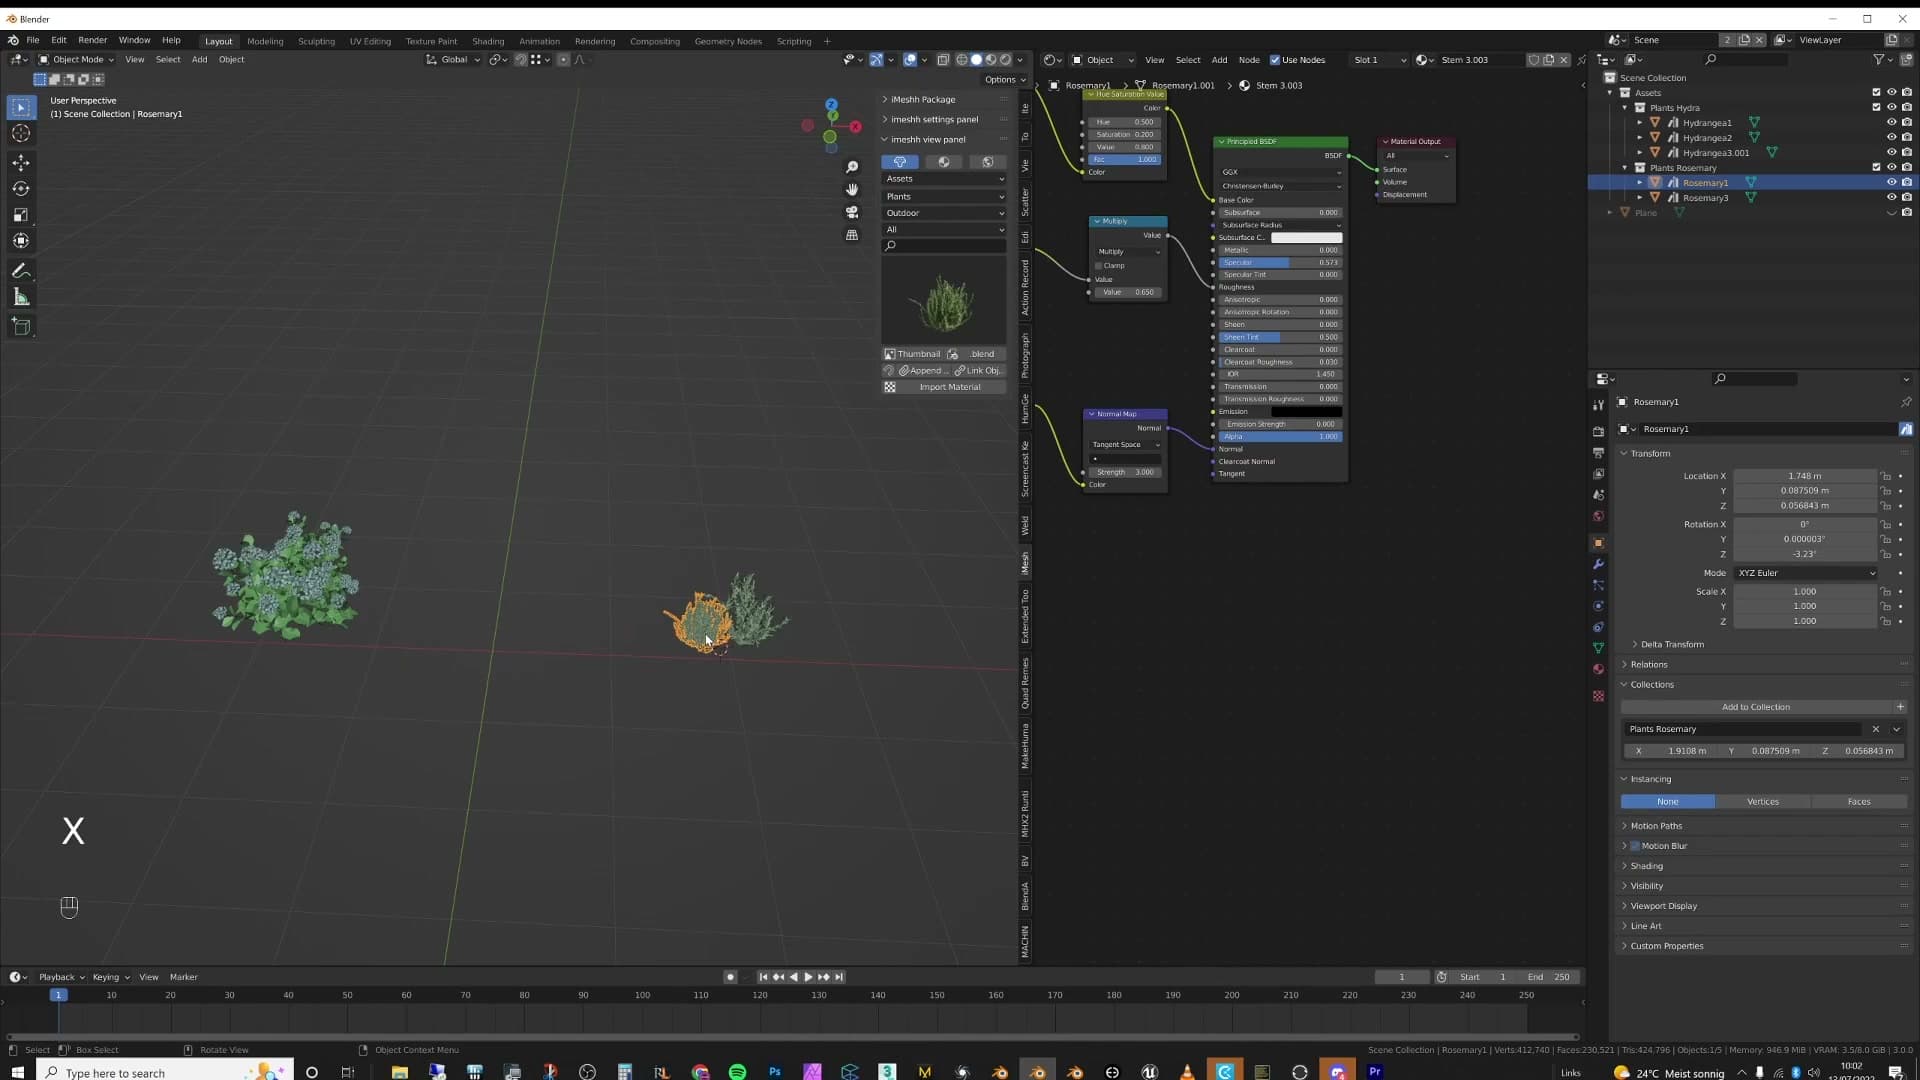
Task: Switch to UV Editing workspace tab
Action: [x=370, y=41]
